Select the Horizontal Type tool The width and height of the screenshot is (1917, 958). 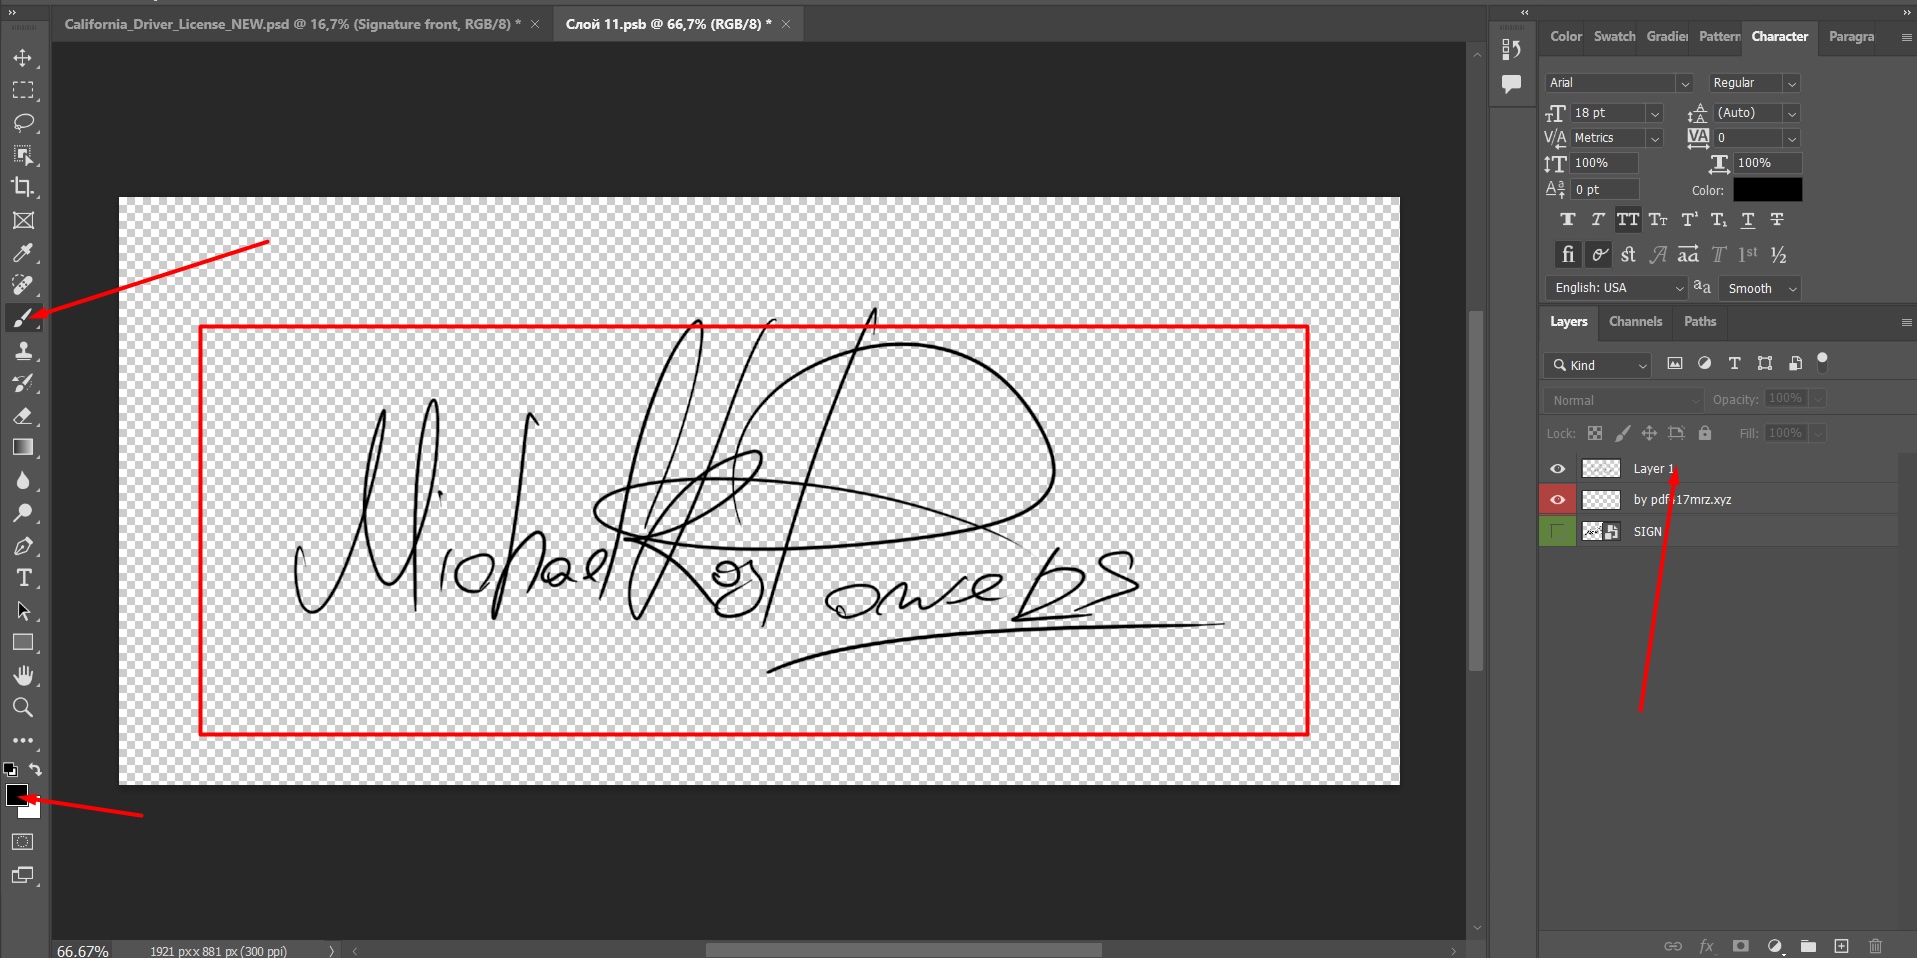[23, 578]
